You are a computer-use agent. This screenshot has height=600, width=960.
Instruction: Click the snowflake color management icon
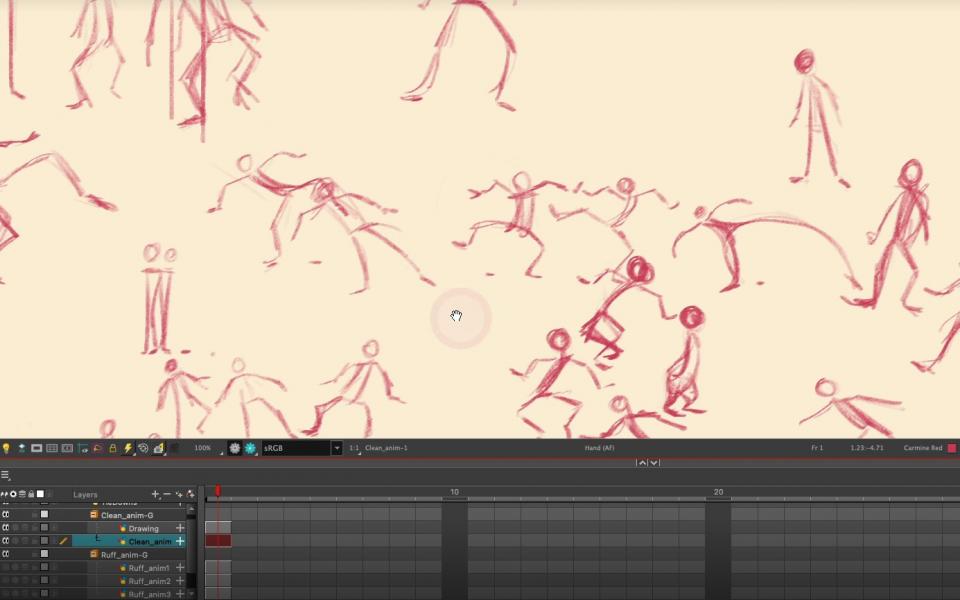point(234,448)
